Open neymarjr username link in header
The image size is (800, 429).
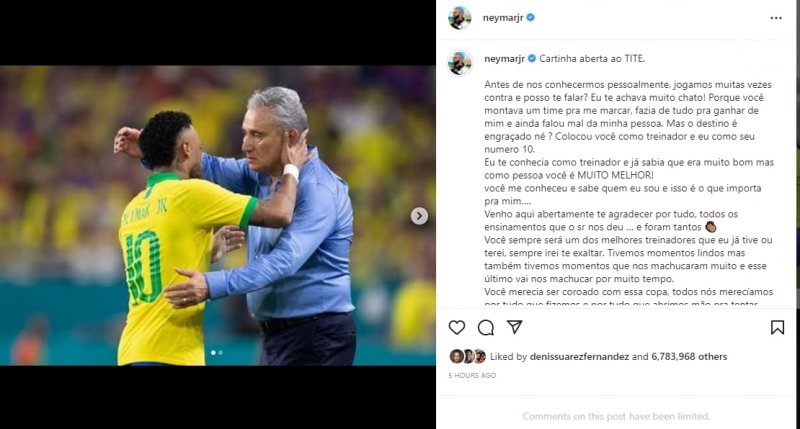point(503,18)
